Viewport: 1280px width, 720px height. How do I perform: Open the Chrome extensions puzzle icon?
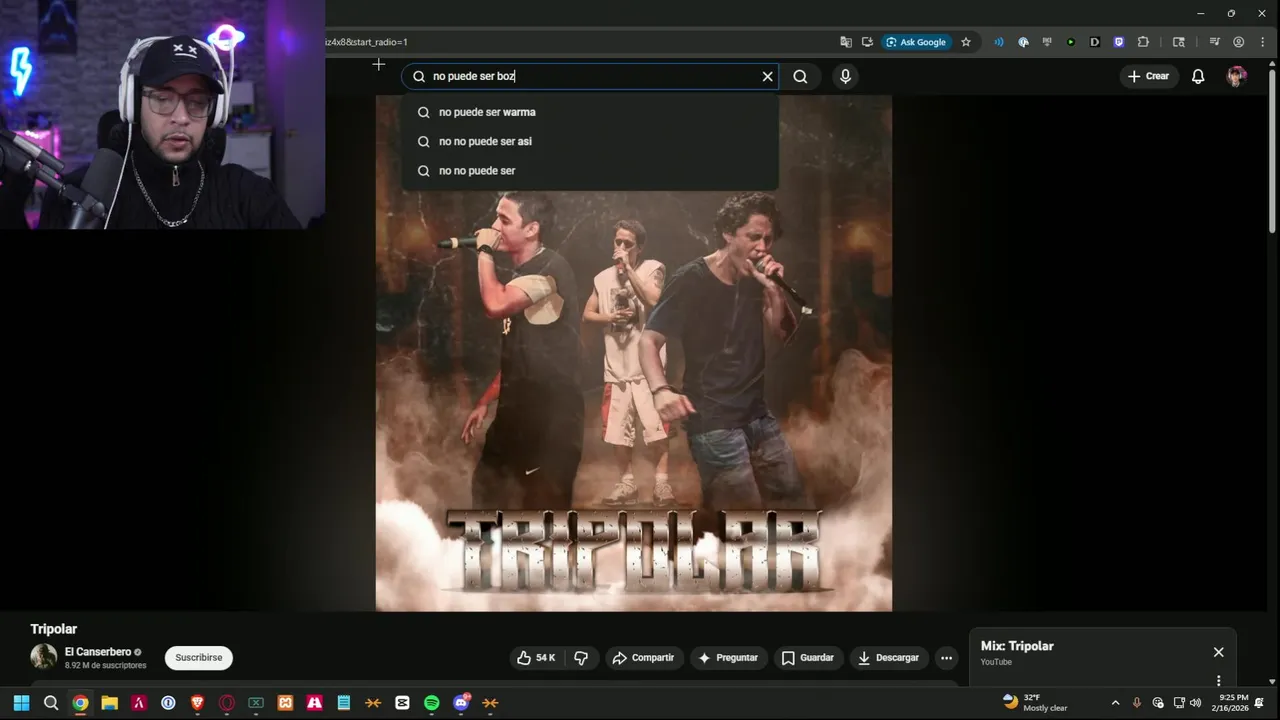(1144, 42)
